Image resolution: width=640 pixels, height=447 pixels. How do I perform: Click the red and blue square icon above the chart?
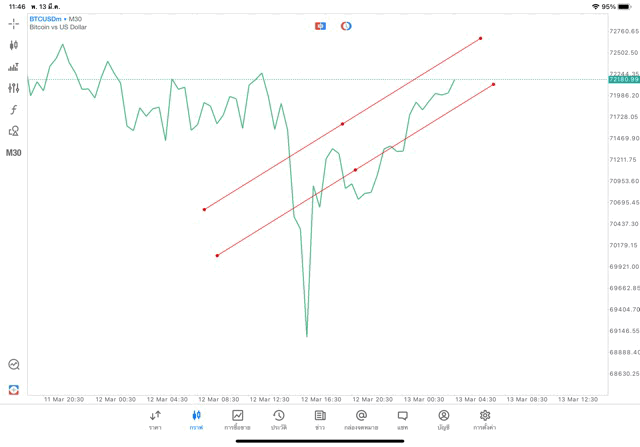coord(320,26)
